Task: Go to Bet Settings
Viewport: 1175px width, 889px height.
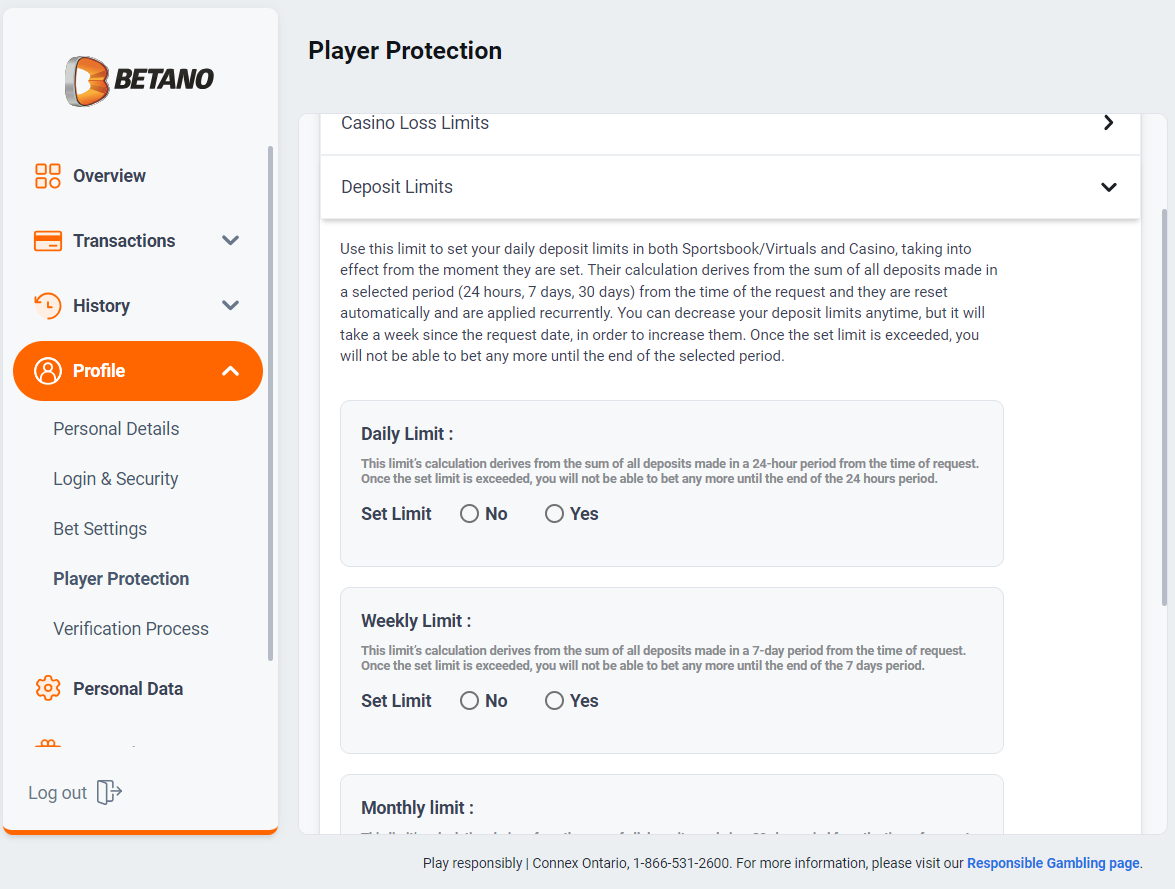Action: point(100,529)
